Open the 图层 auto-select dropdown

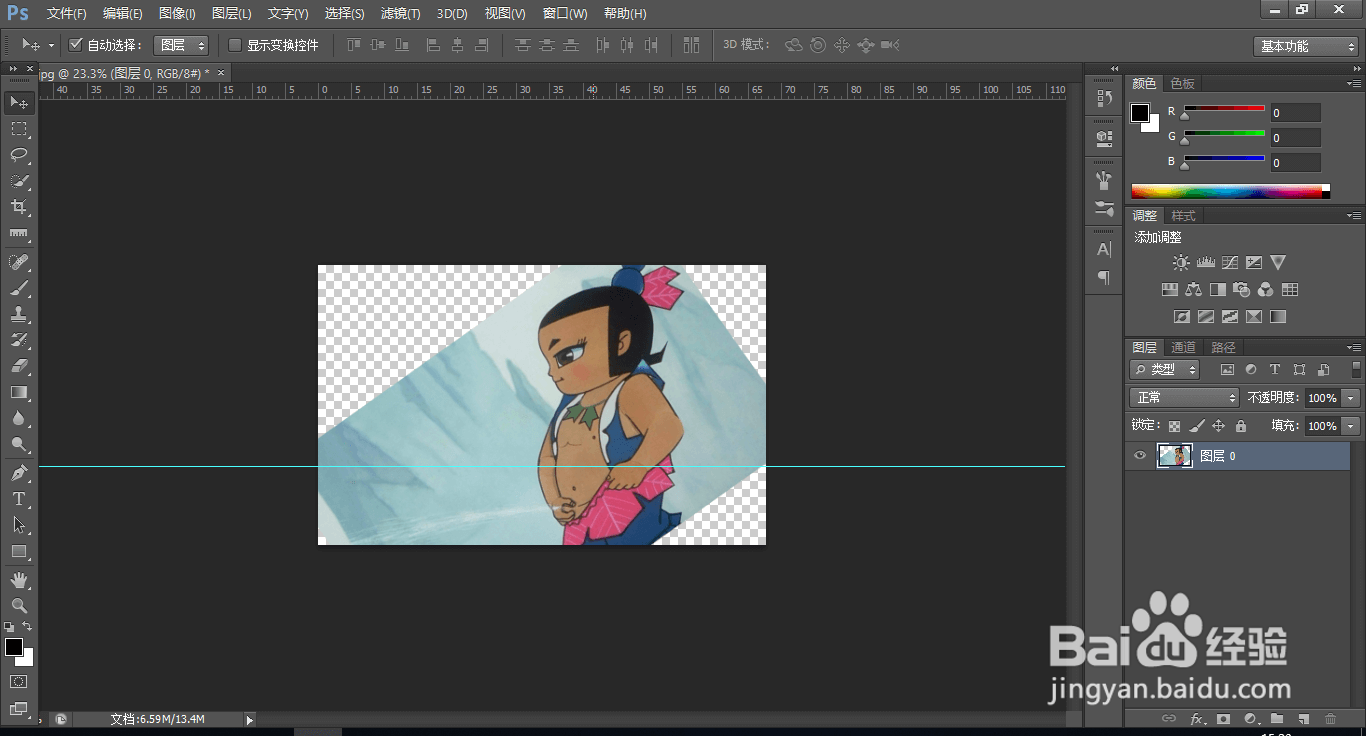181,45
